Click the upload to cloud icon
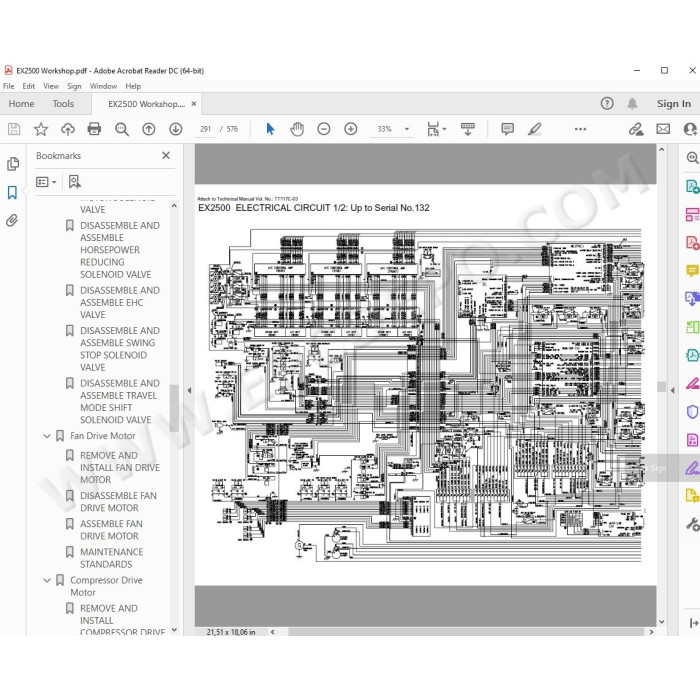700x700 pixels. pos(68,129)
